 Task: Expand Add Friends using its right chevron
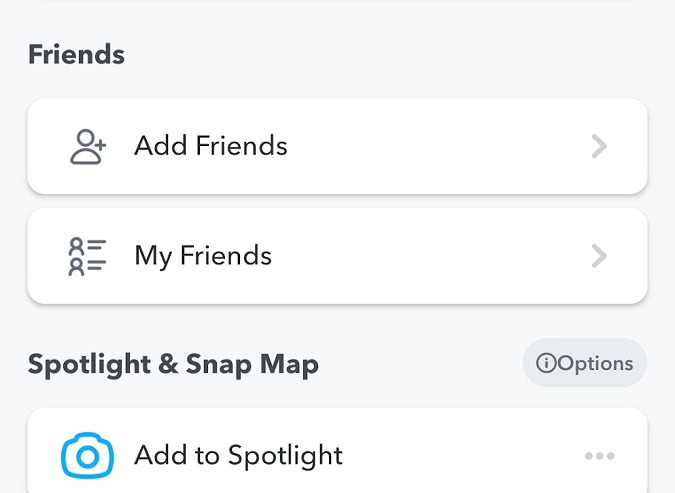tap(599, 146)
